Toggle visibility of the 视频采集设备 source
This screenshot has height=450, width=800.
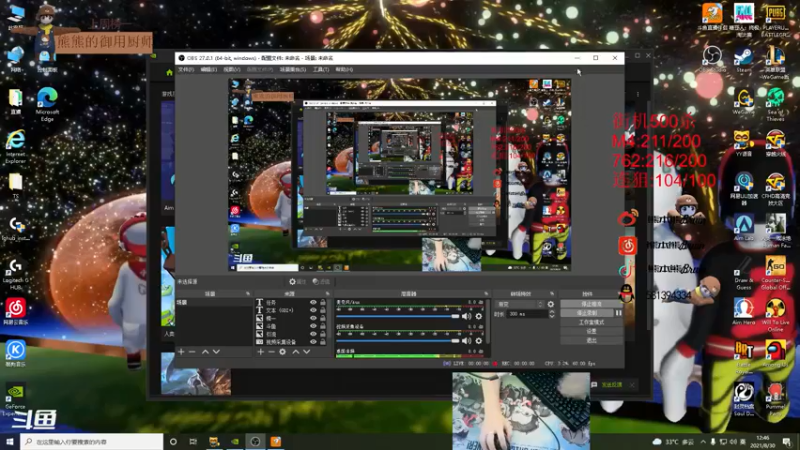point(313,342)
